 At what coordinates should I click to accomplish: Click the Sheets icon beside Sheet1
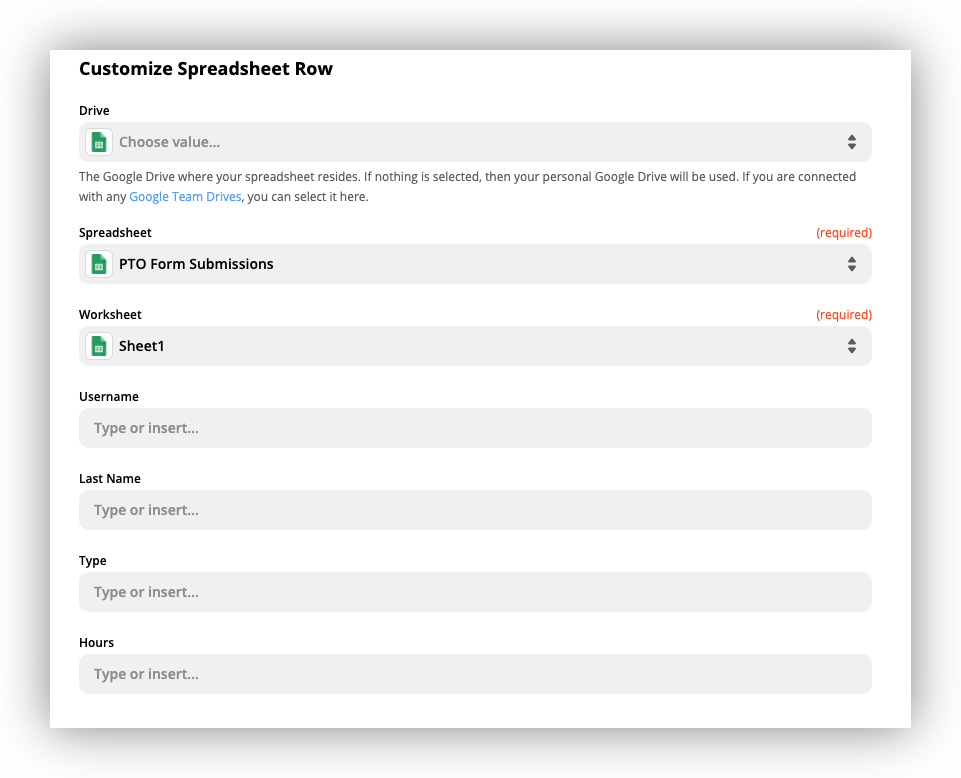[x=99, y=346]
